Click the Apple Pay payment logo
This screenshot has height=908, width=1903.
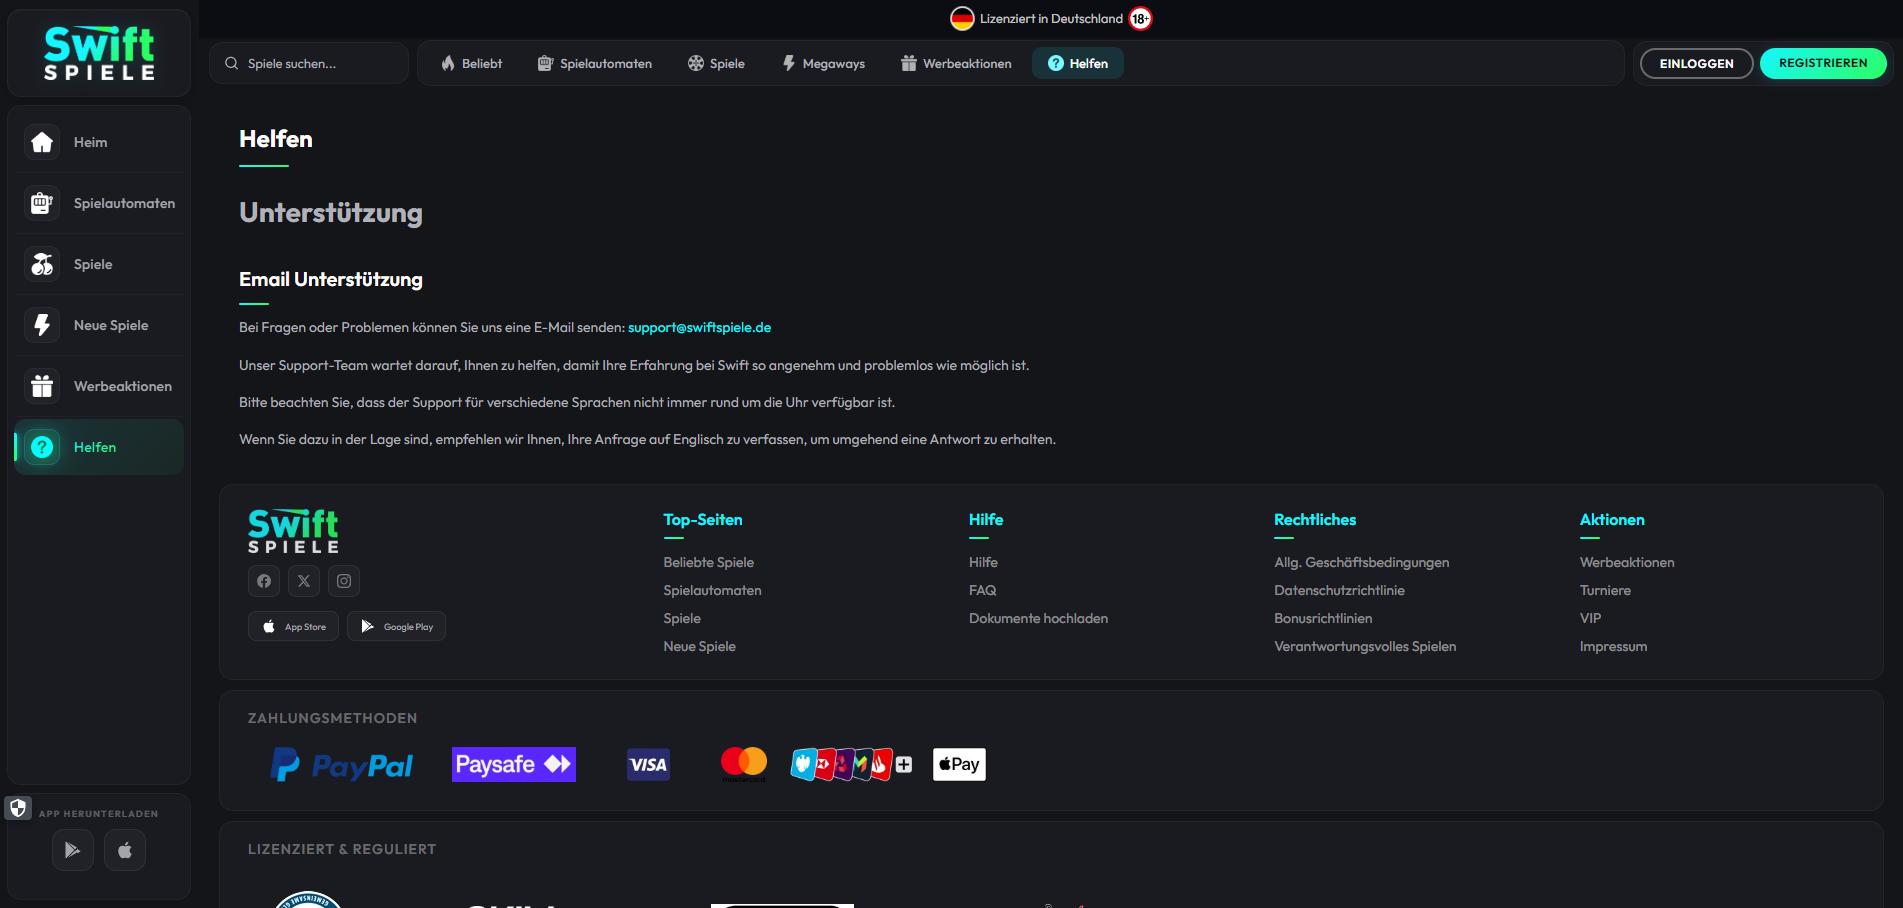point(959,764)
